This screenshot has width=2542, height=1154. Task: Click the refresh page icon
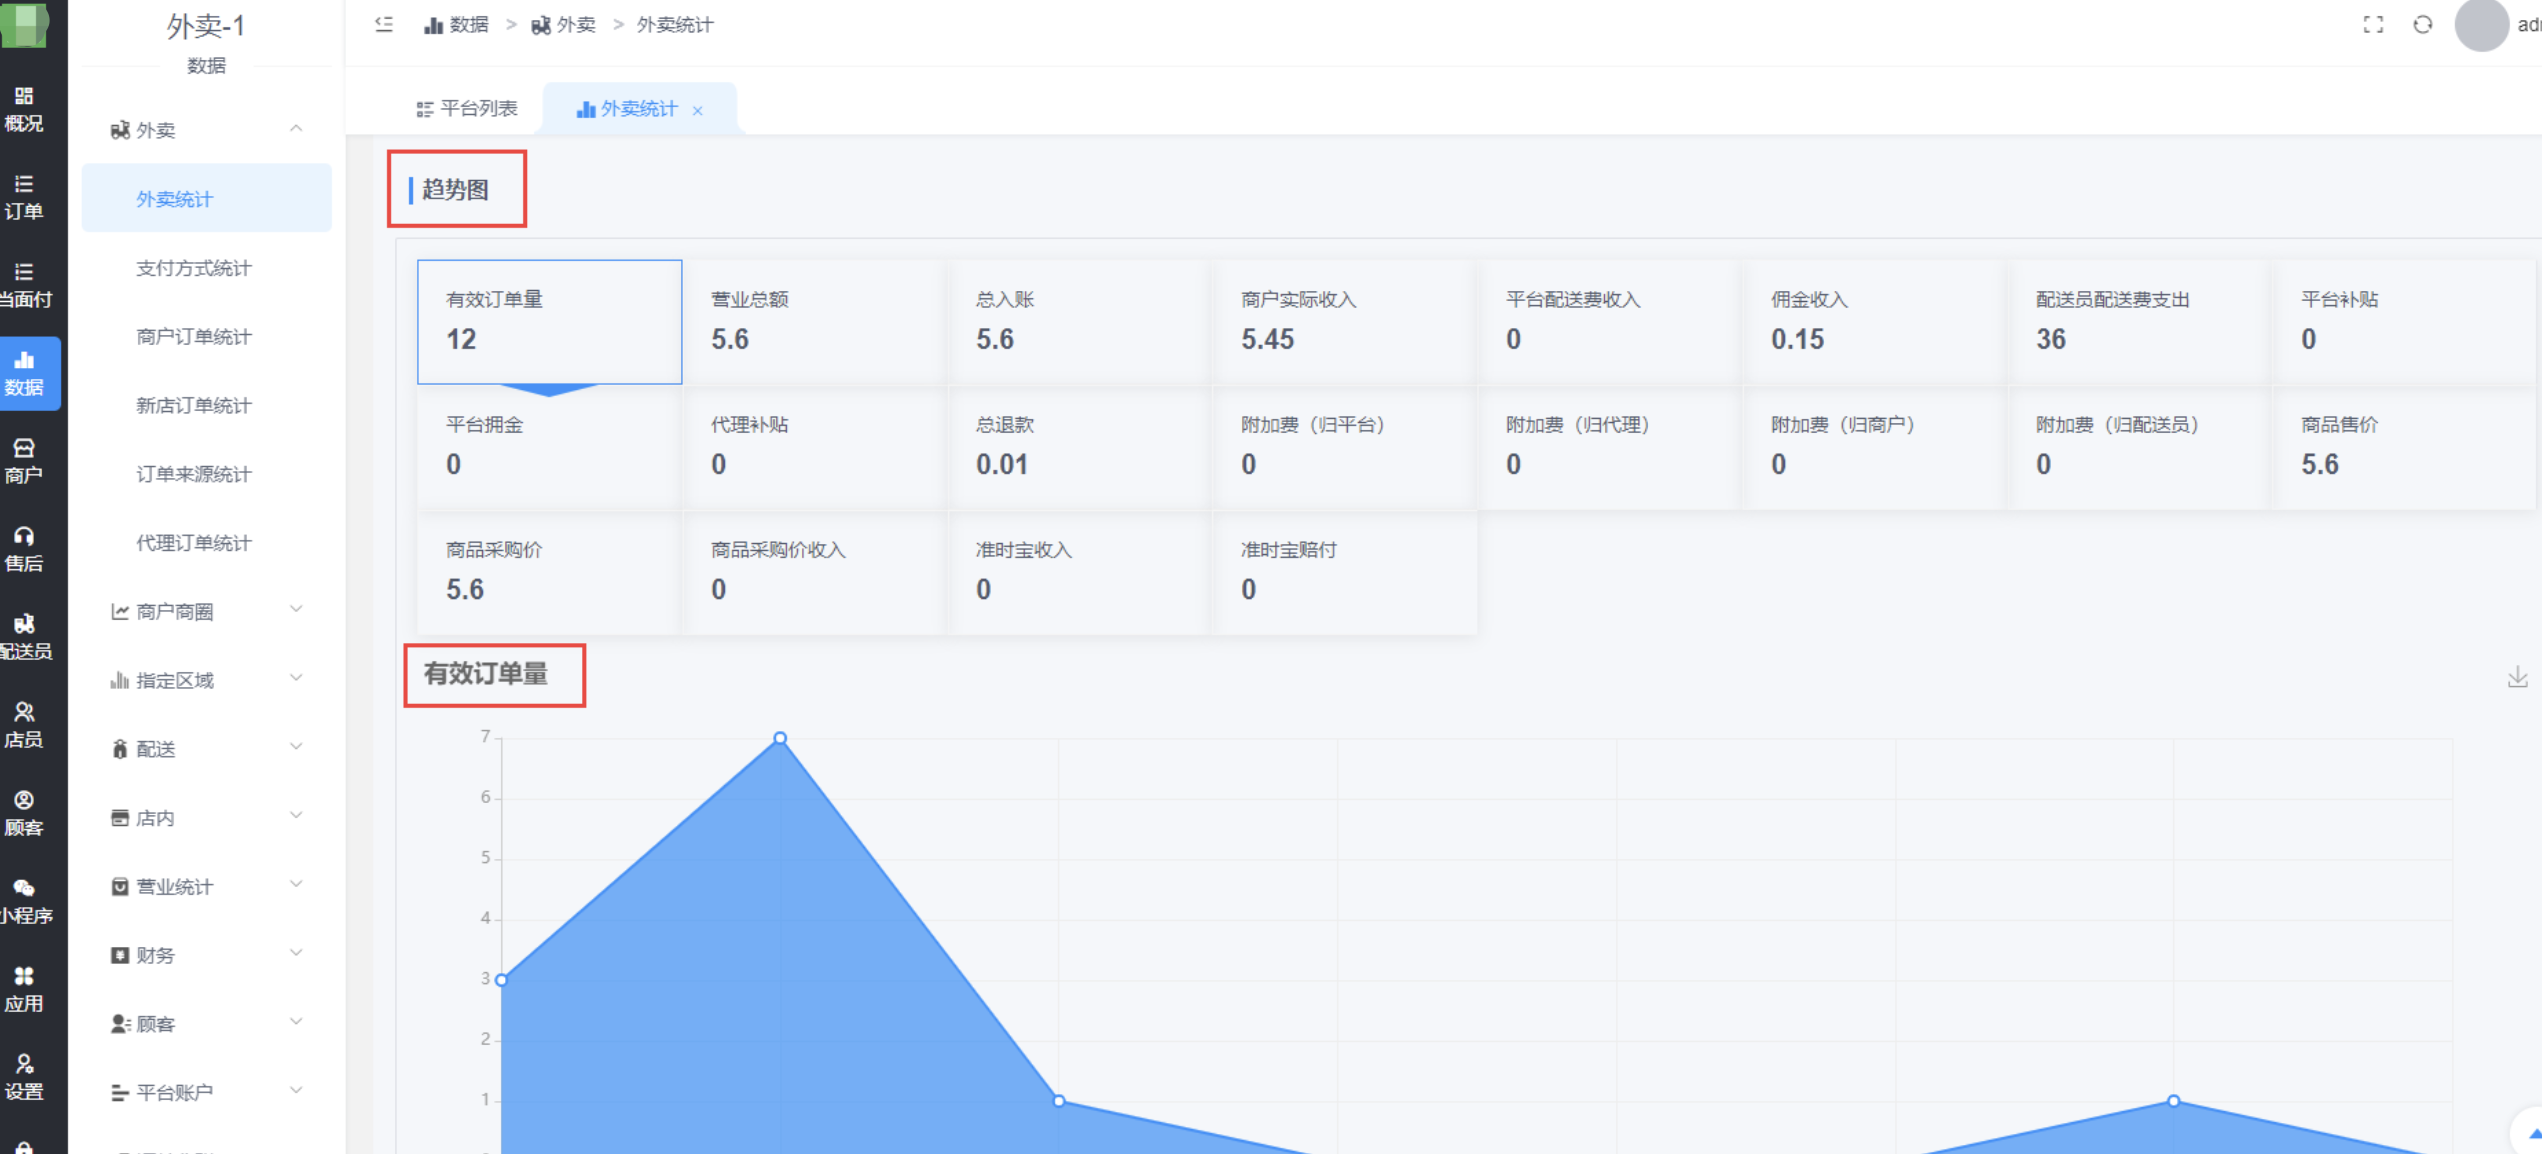(x=2422, y=25)
